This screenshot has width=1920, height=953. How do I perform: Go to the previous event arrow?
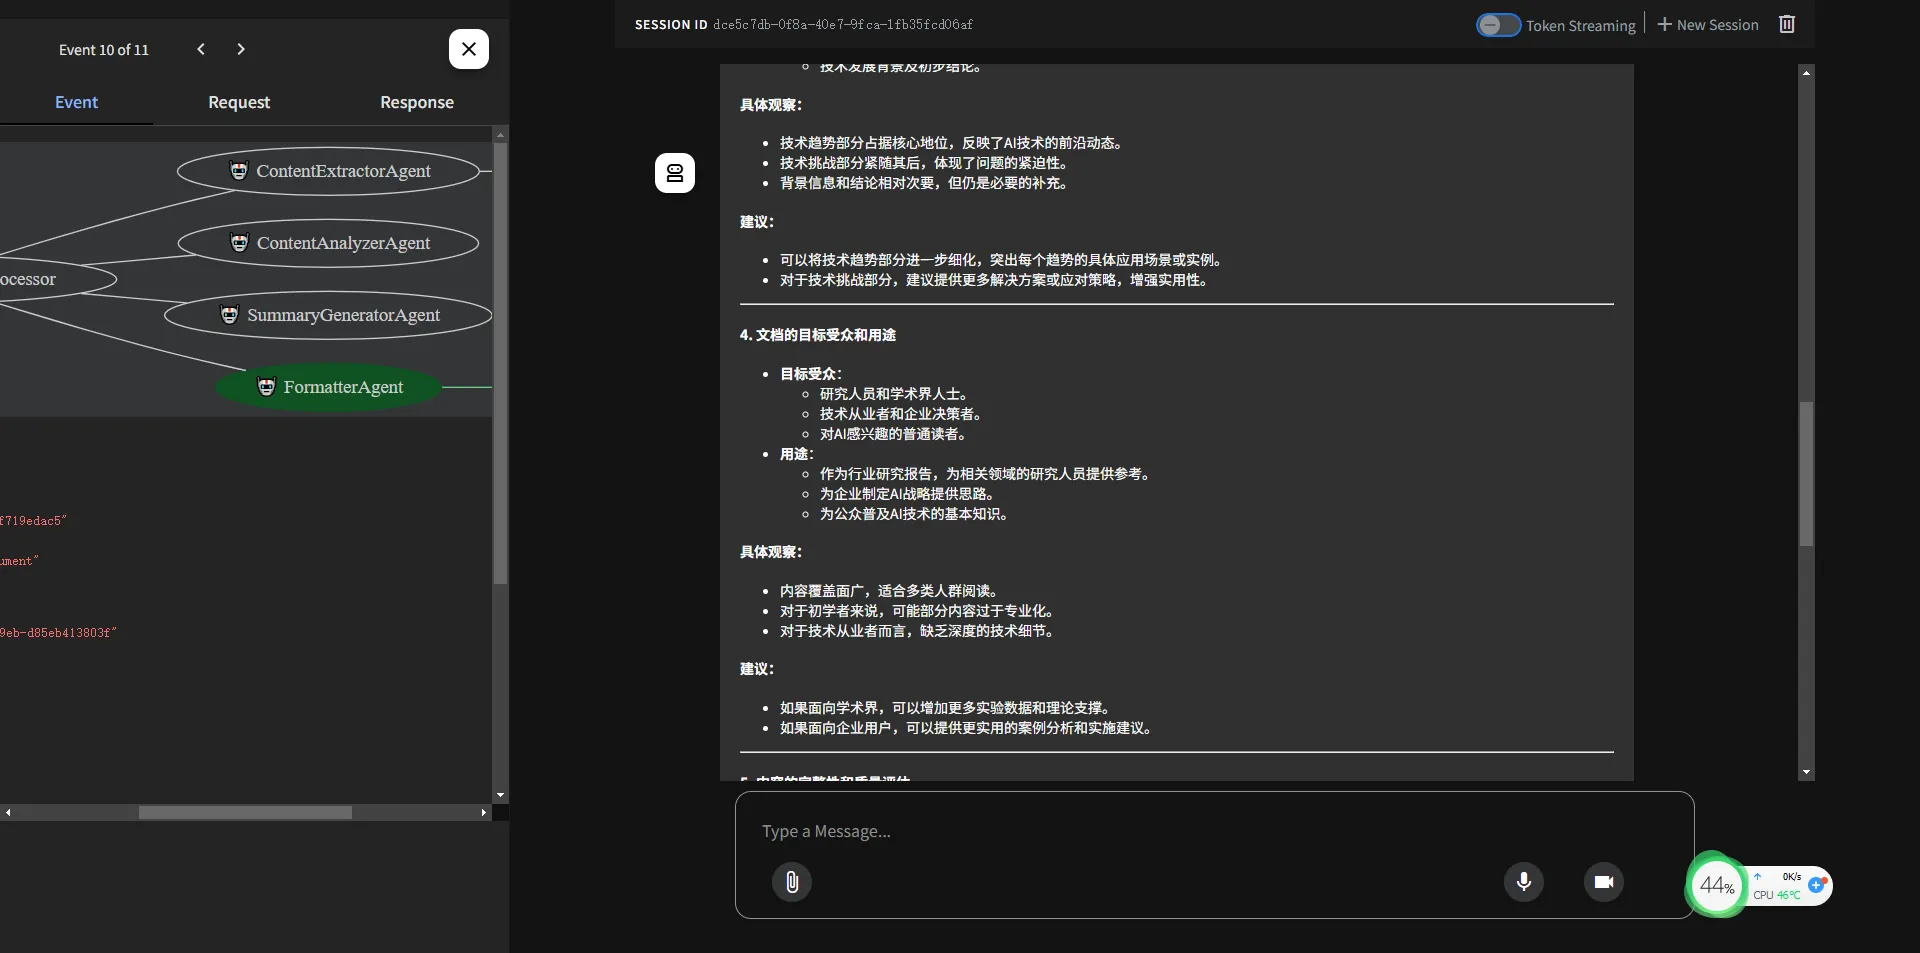click(x=201, y=49)
